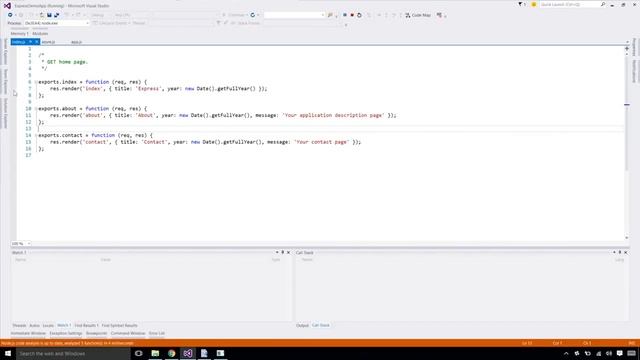Collapse the exports.contact function block

[36, 135]
